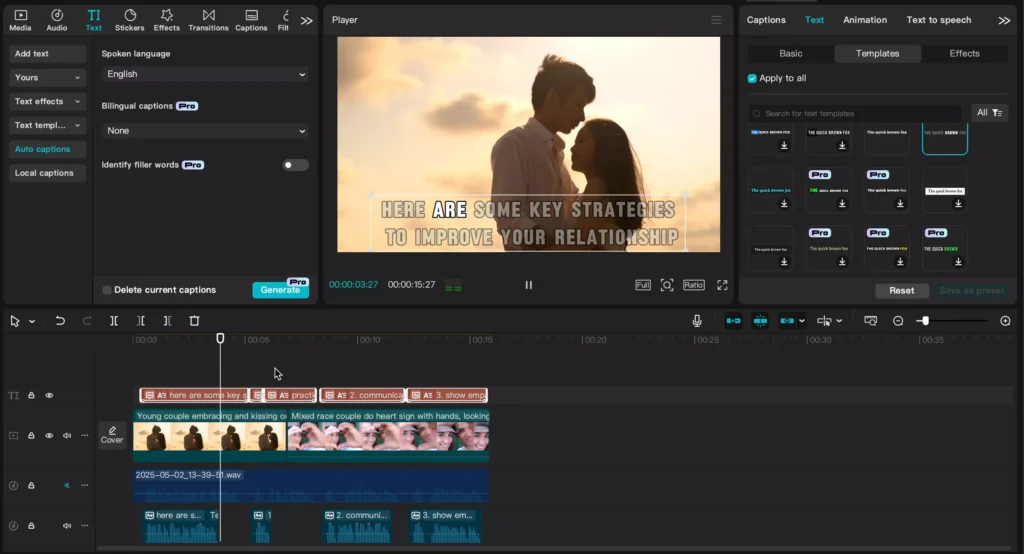Delete the selected clip with trash icon
Viewport: 1024px width, 554px height.
pos(194,321)
